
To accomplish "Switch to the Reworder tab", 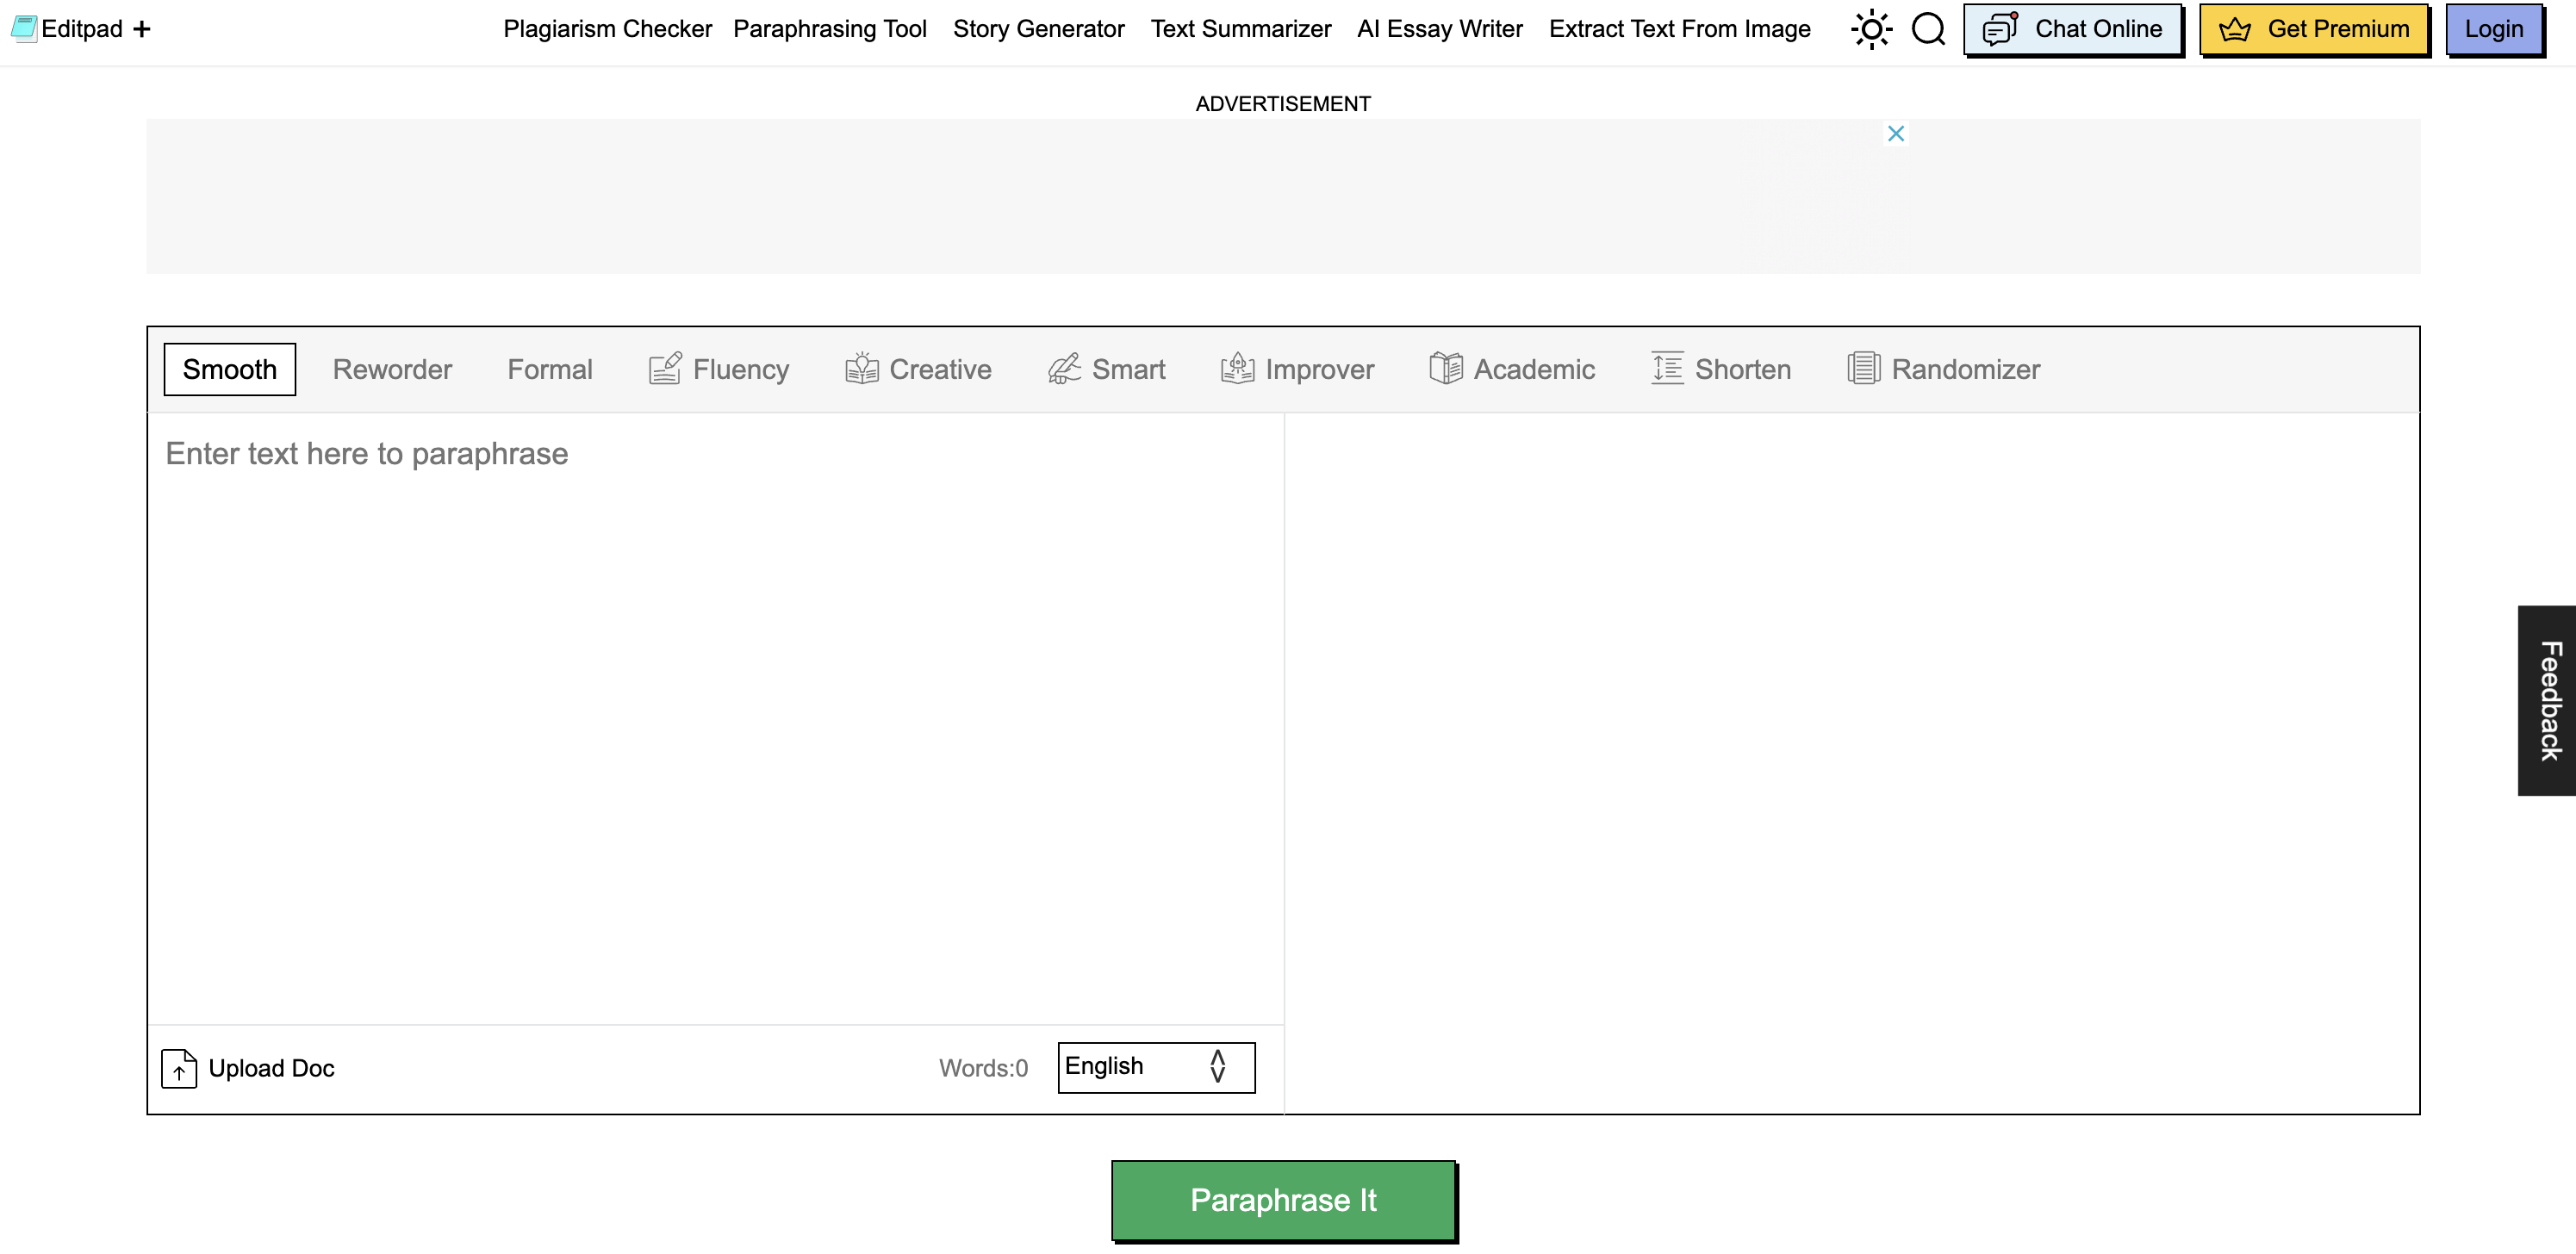I will tap(392, 370).
